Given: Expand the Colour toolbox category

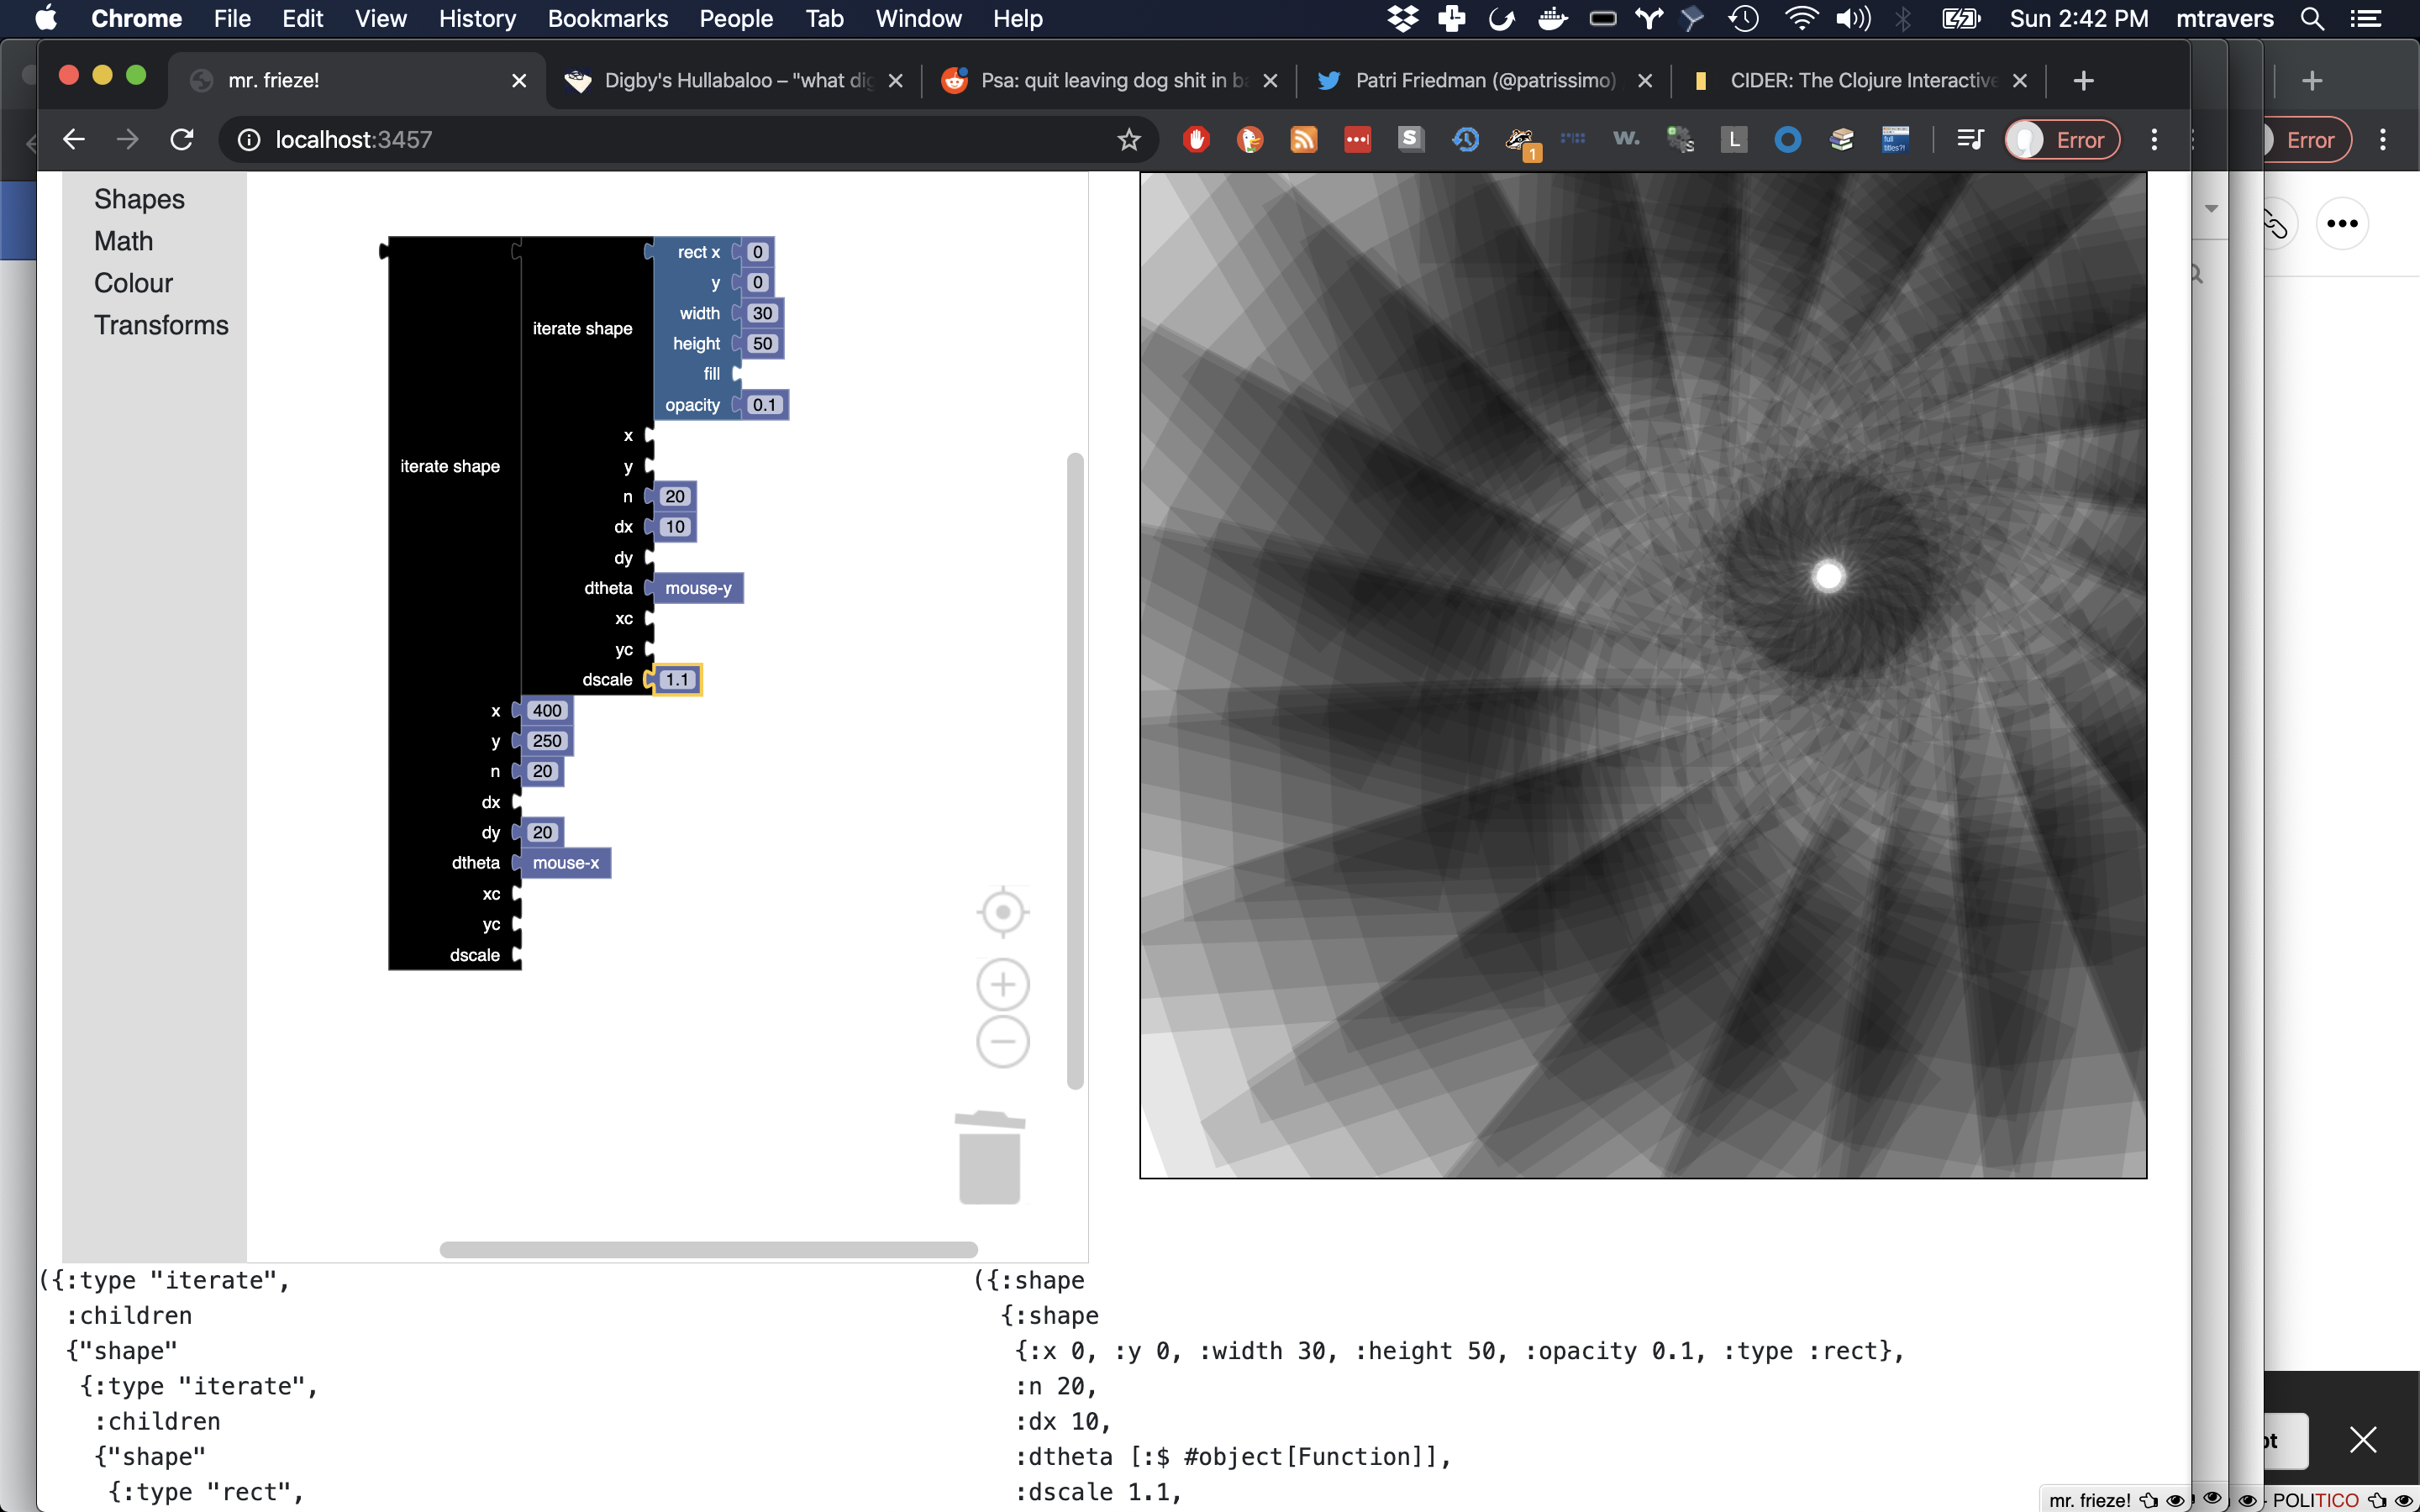Looking at the screenshot, I should pos(133,283).
